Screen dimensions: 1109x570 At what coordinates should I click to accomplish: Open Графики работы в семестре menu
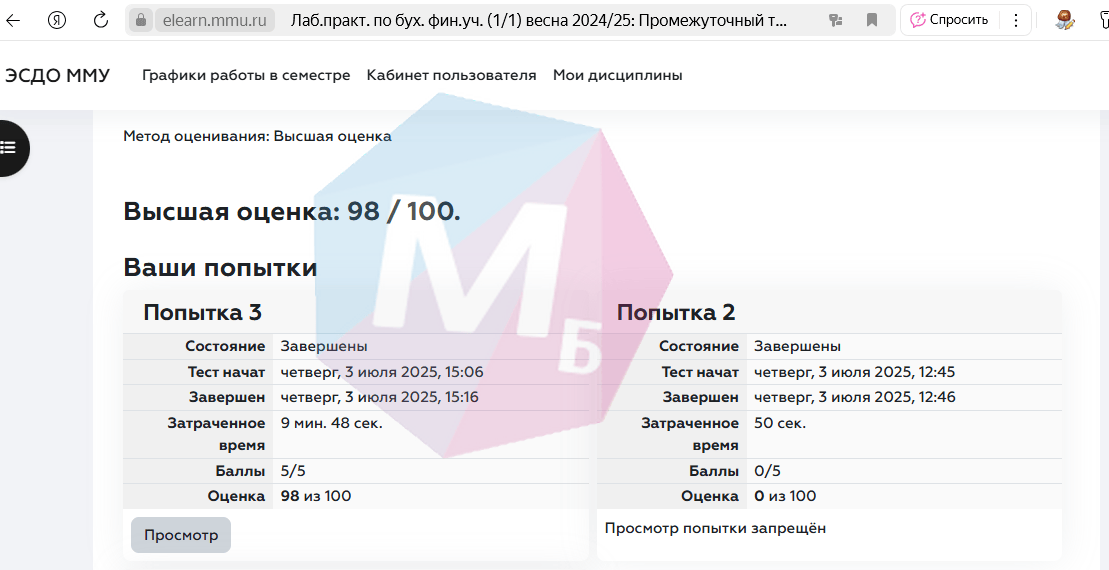[x=246, y=75]
